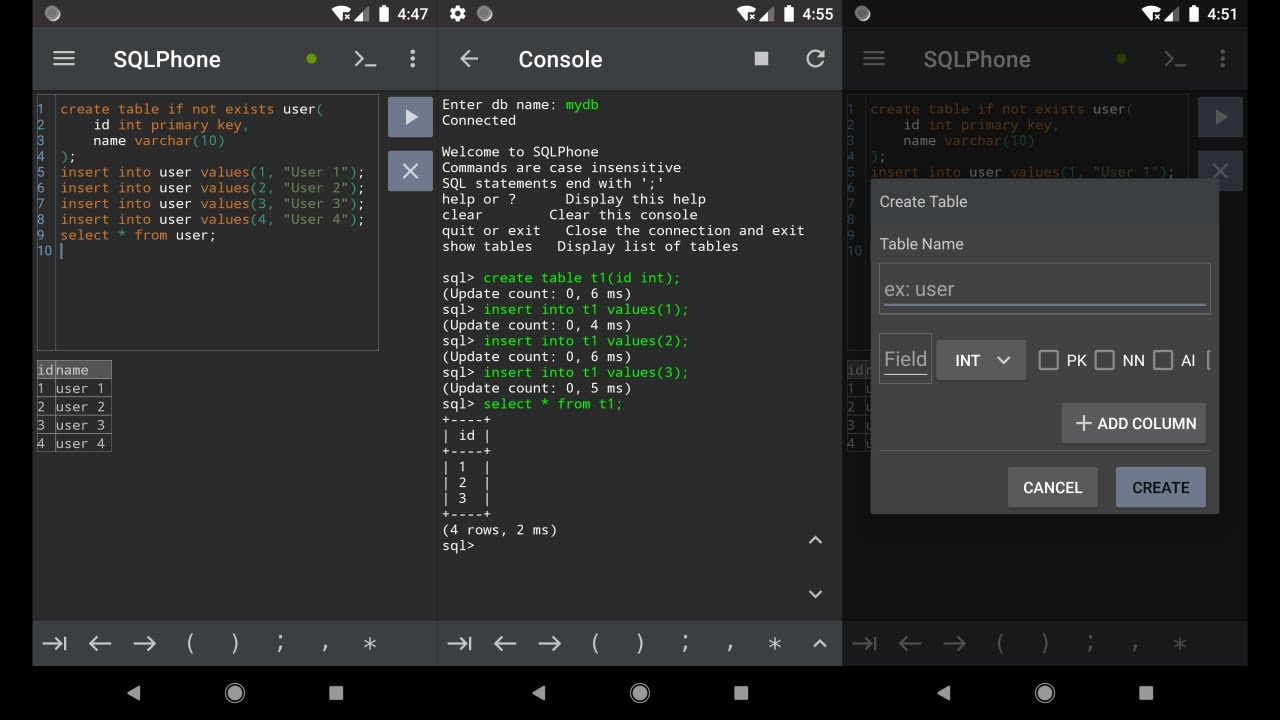This screenshot has height=720, width=1280.
Task: Focus the Table Name input field
Action: [x=1045, y=288]
